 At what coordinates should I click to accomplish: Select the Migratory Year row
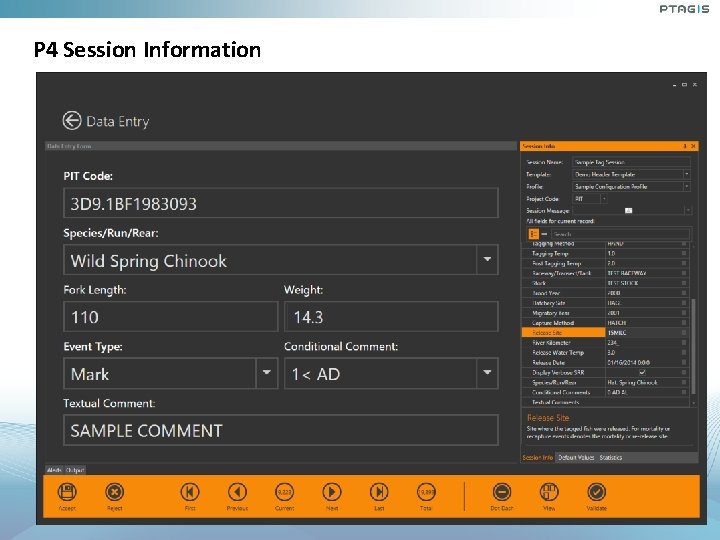tap(606, 313)
